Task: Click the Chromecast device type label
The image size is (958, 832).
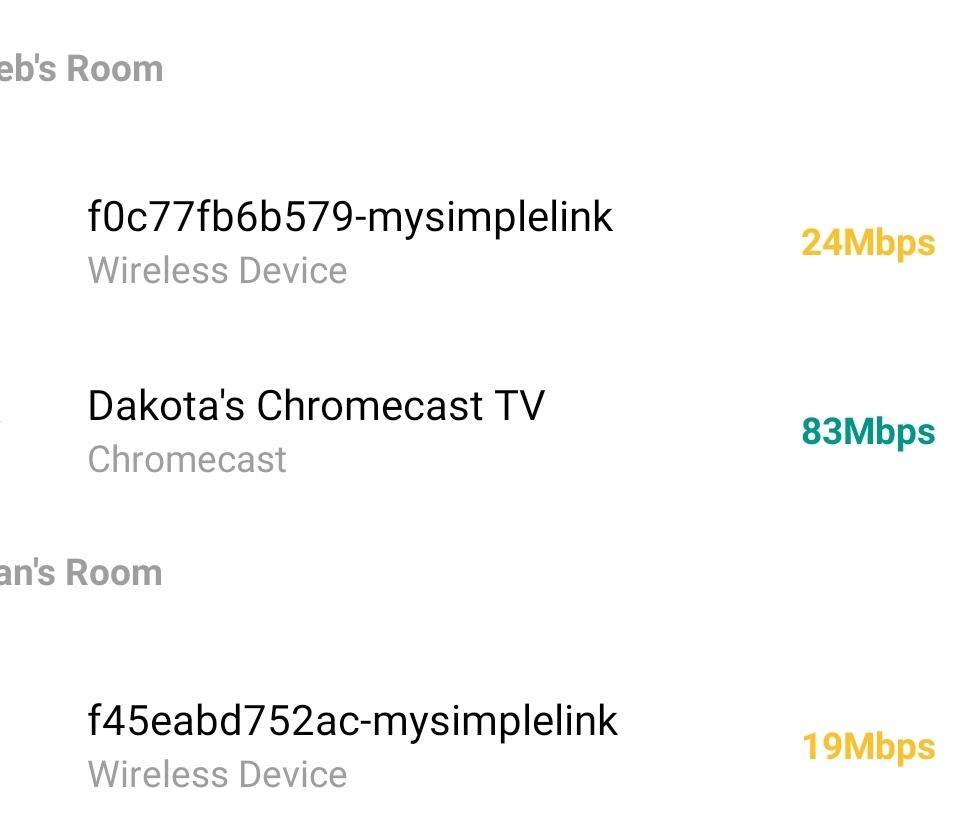Action: [187, 460]
